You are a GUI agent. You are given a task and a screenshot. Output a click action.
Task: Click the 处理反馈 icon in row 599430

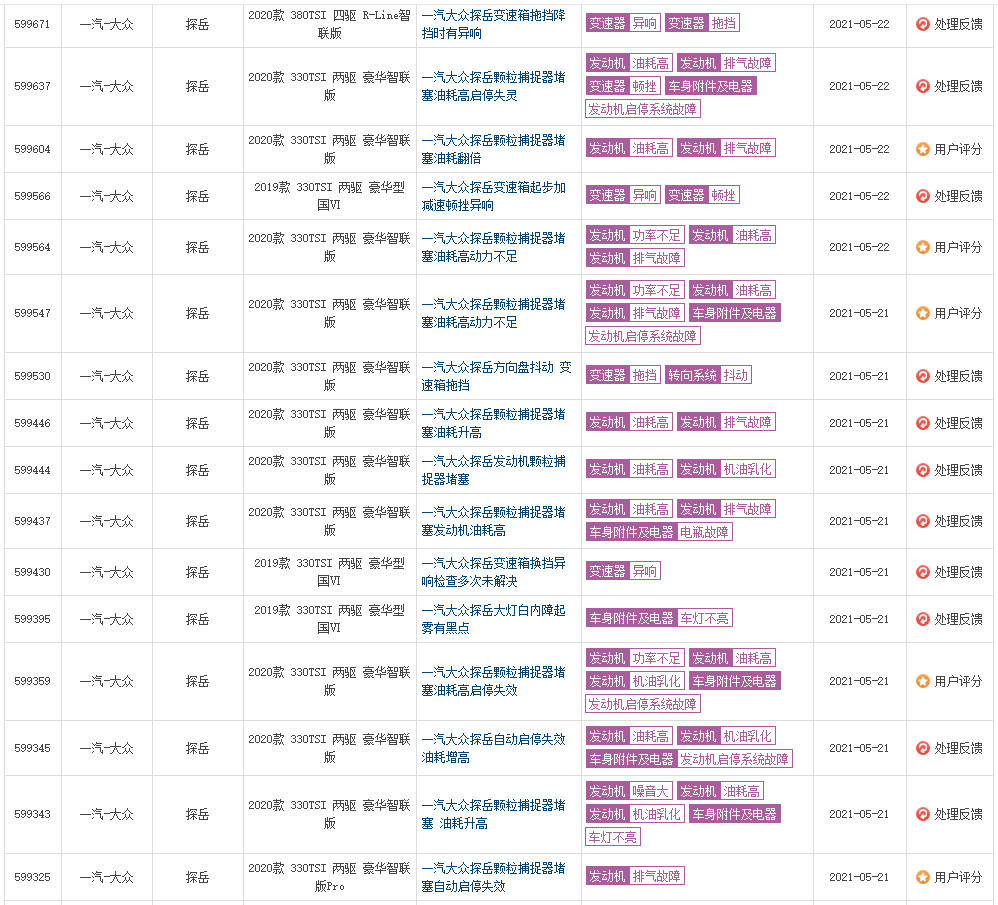(922, 572)
